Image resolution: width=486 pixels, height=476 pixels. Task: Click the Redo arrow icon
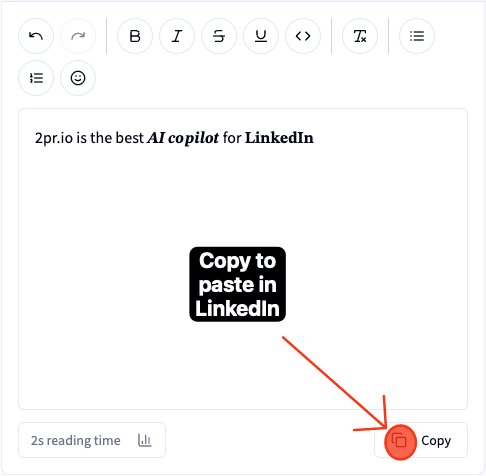78,36
